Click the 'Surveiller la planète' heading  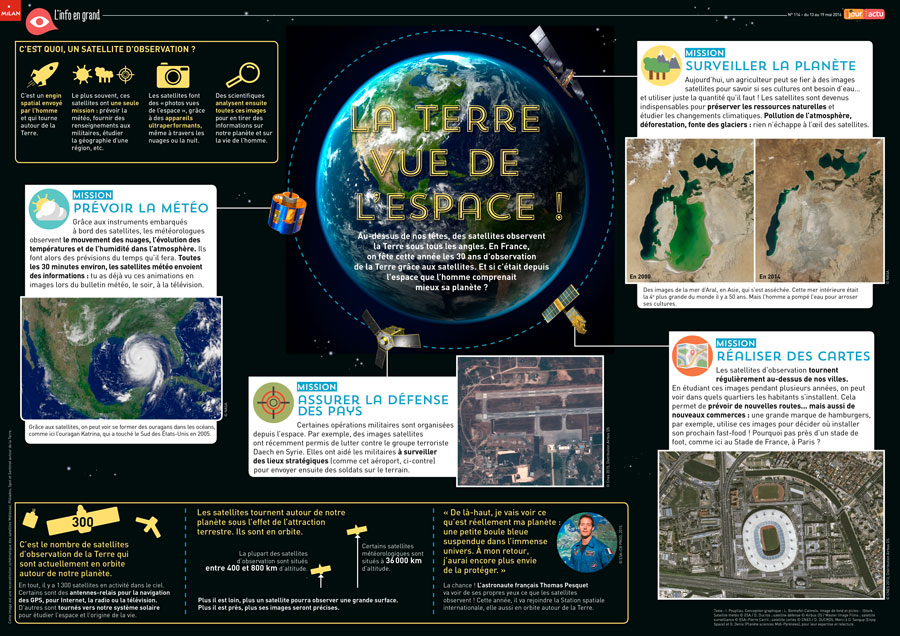click(x=770, y=65)
